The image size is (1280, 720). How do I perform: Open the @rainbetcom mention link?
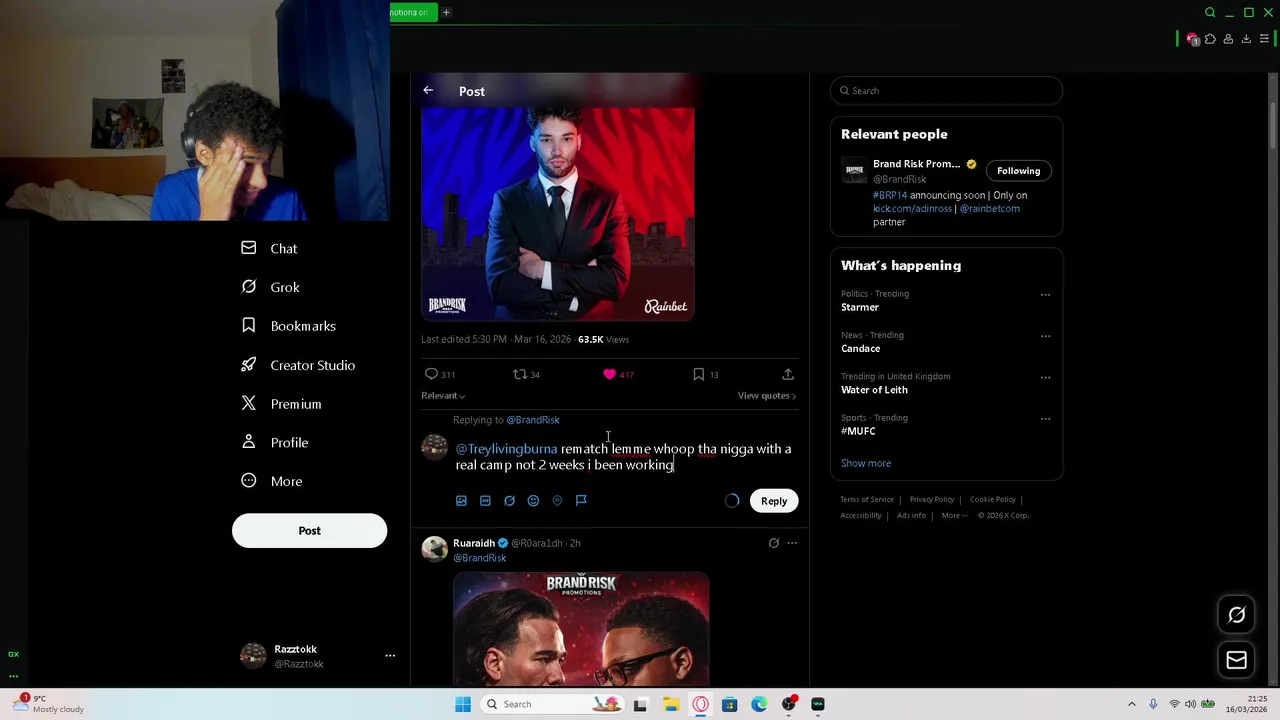click(990, 208)
